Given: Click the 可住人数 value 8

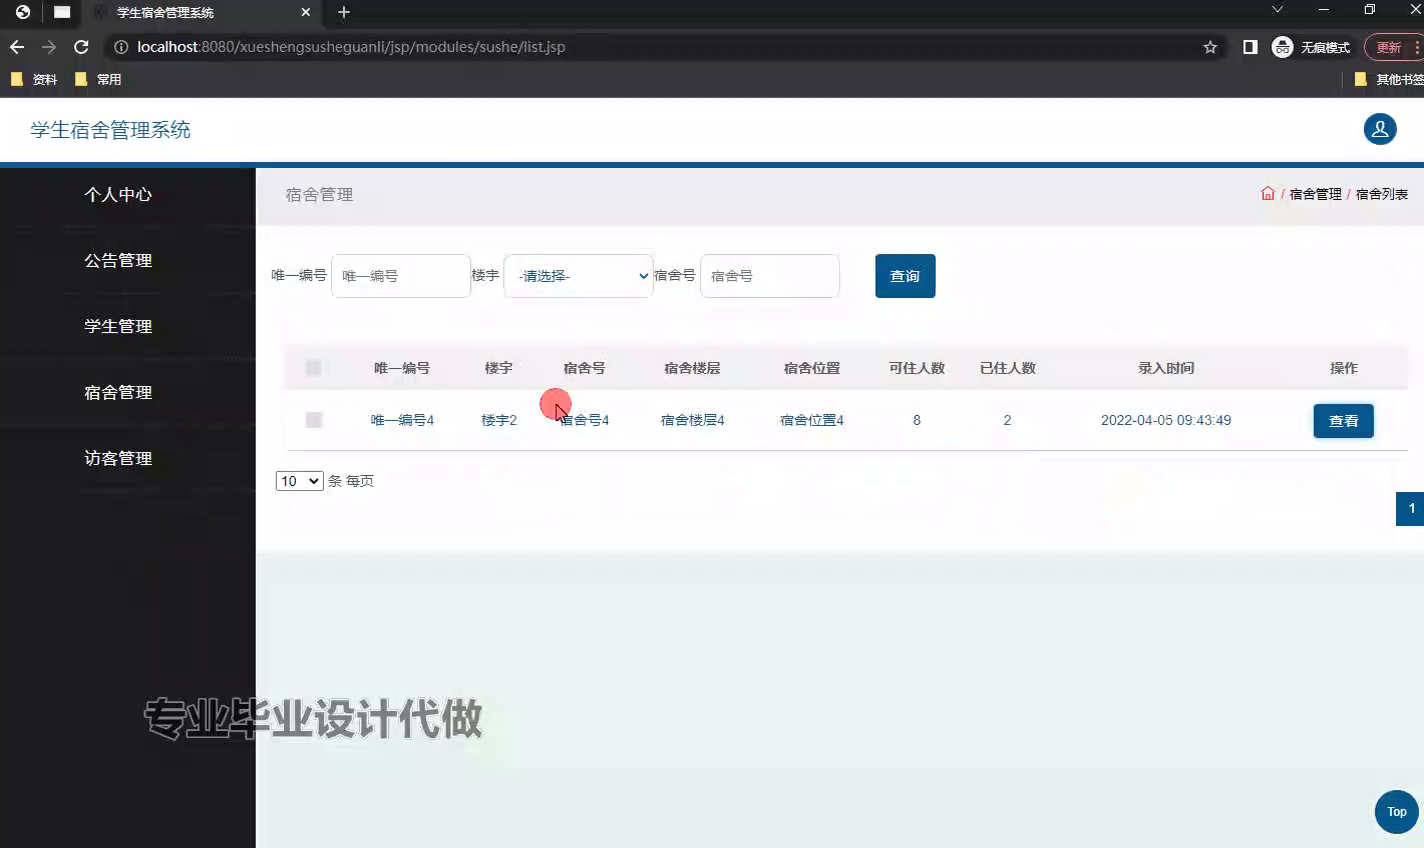Looking at the screenshot, I should (x=917, y=420).
